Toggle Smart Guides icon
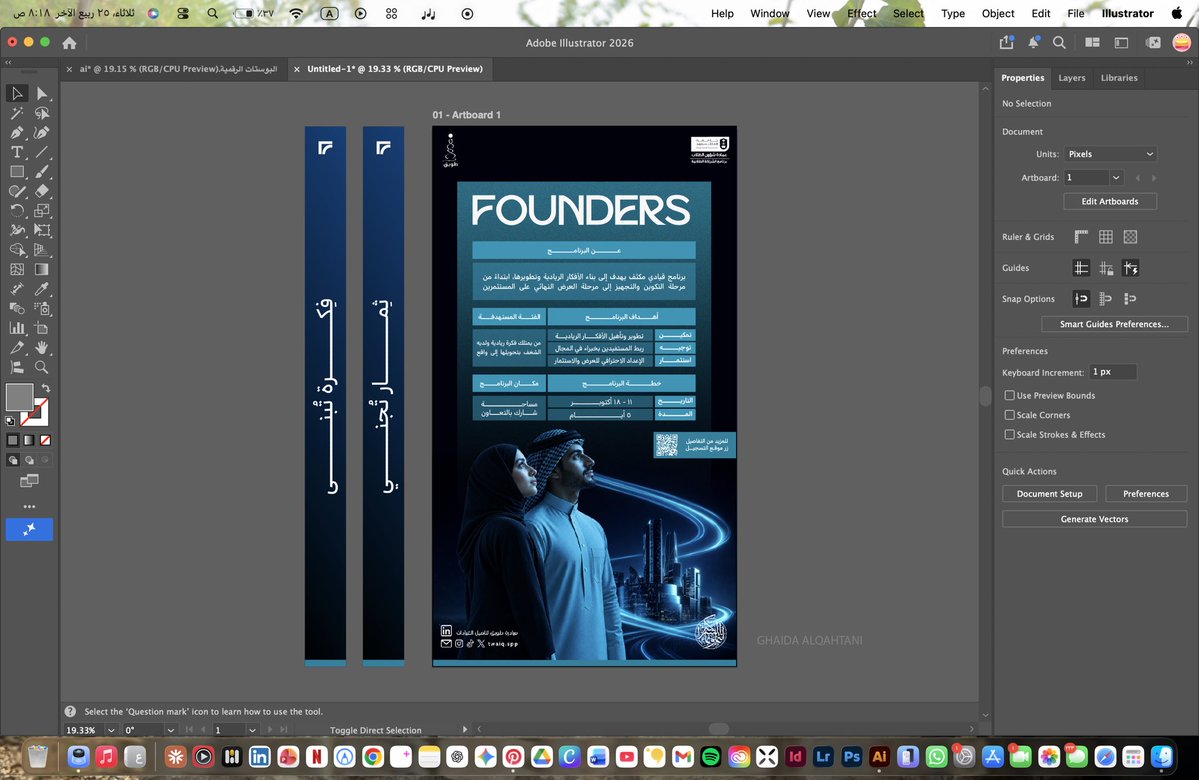 (x=1130, y=268)
